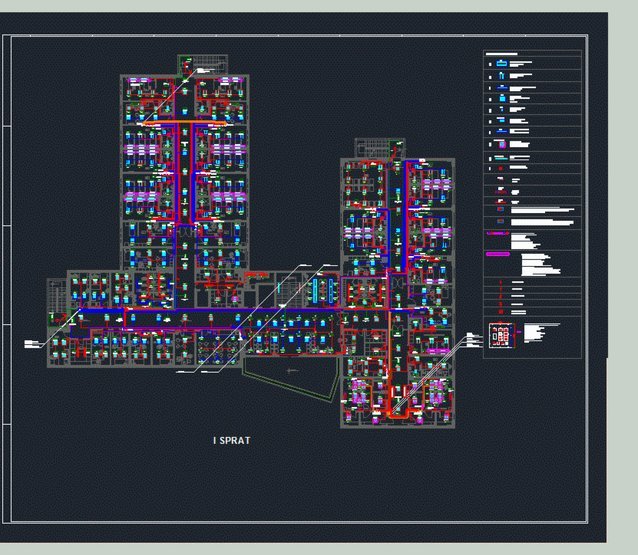638x555 pixels.
Task: Select the thick magenta bar legend symbol
Action: coord(498,254)
